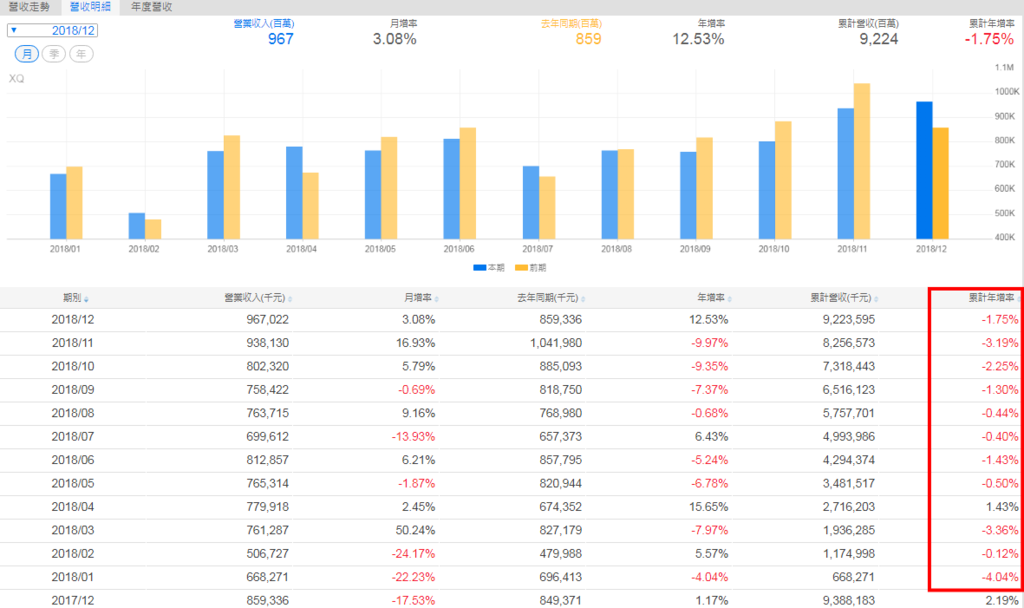Select the dark blue 2018/12 chart bar
This screenshot has width=1024, height=608.
pyautogui.click(x=924, y=170)
